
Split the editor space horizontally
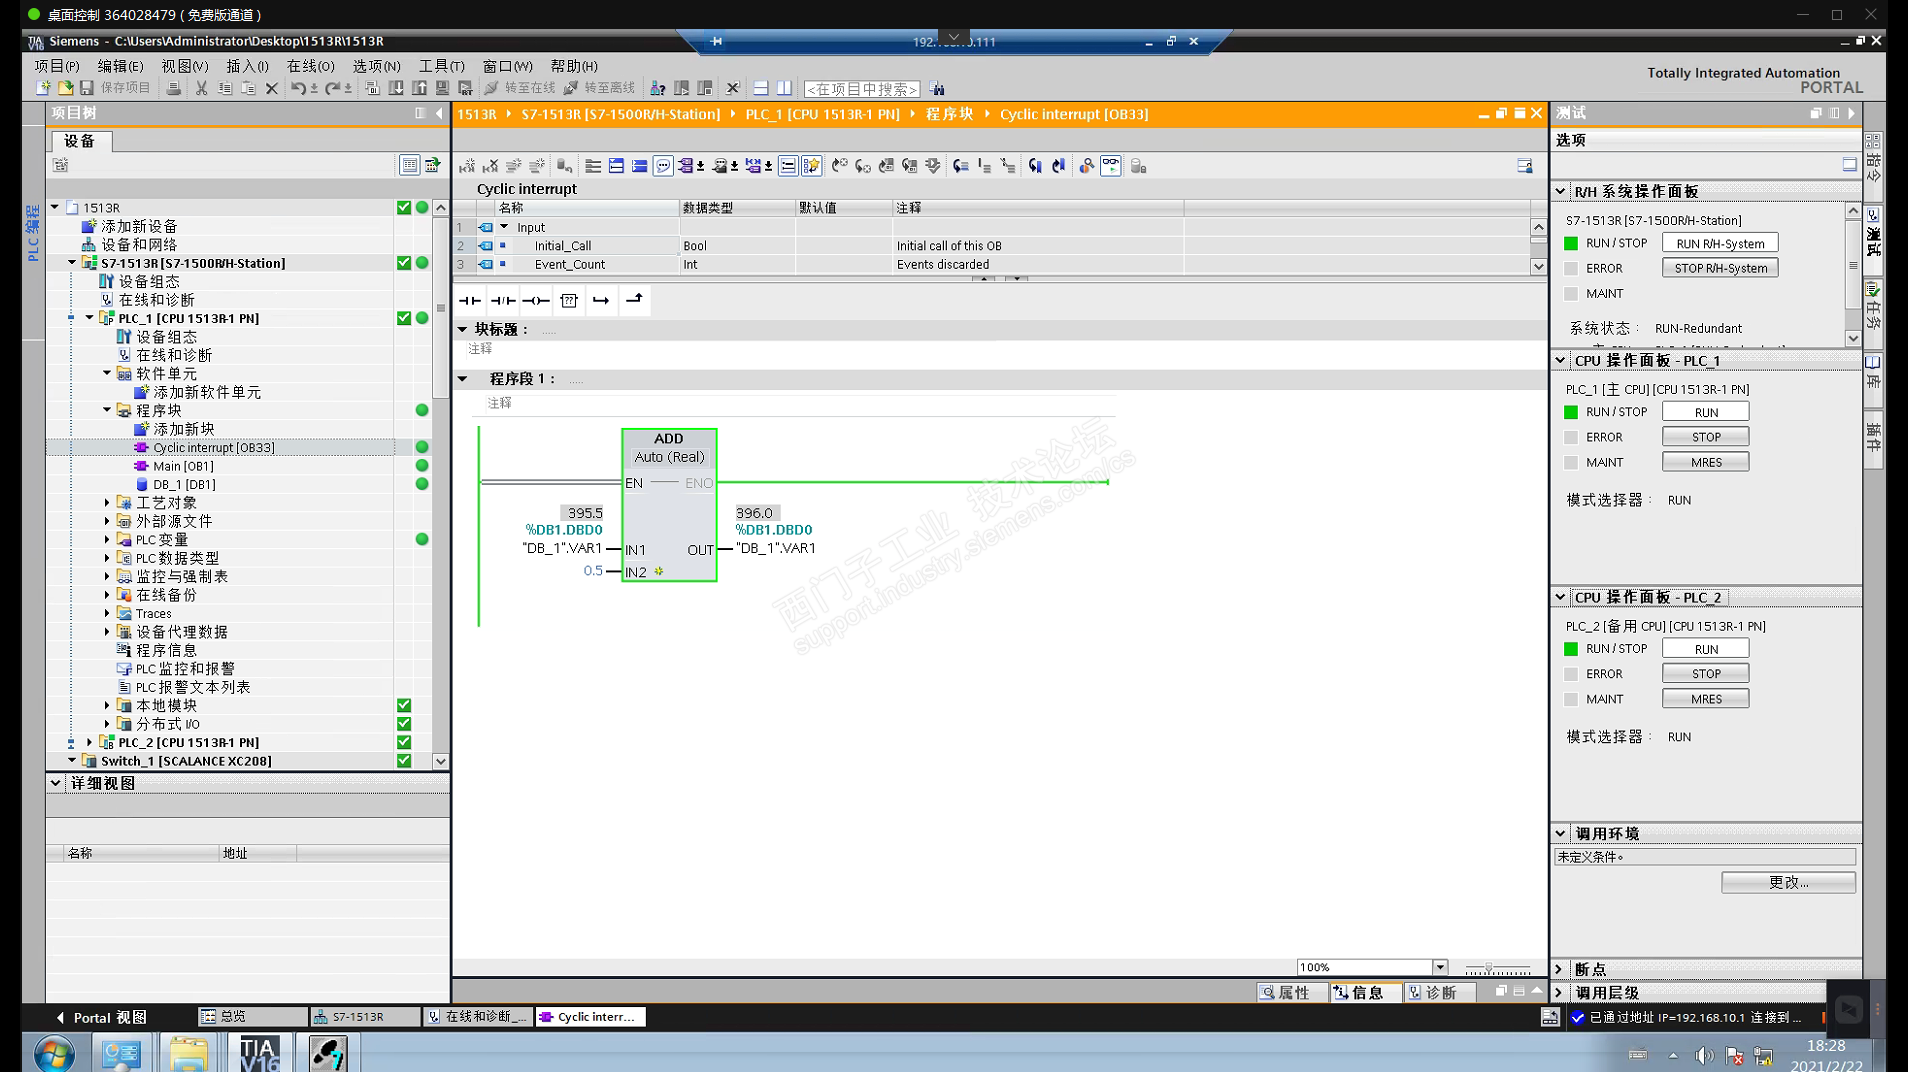click(x=760, y=88)
